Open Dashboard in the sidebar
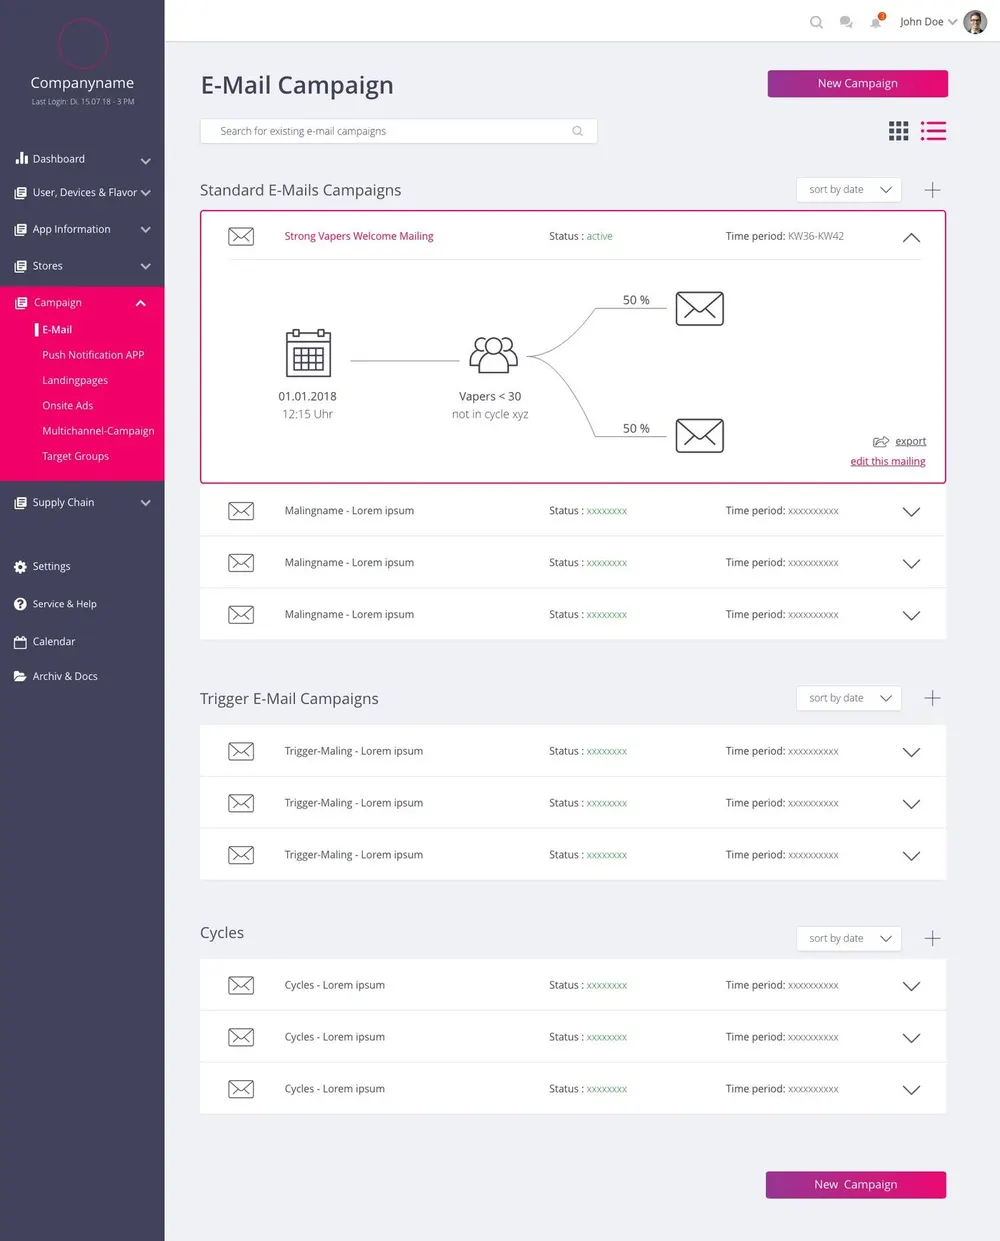 (59, 159)
